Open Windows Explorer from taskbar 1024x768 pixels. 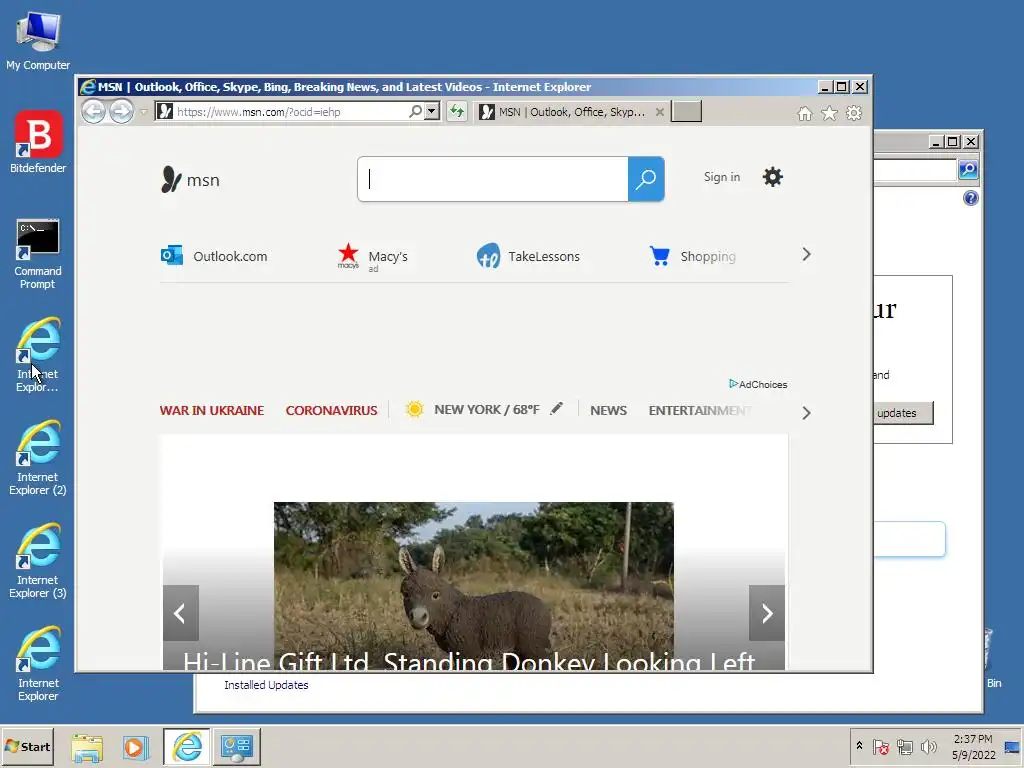pos(87,747)
